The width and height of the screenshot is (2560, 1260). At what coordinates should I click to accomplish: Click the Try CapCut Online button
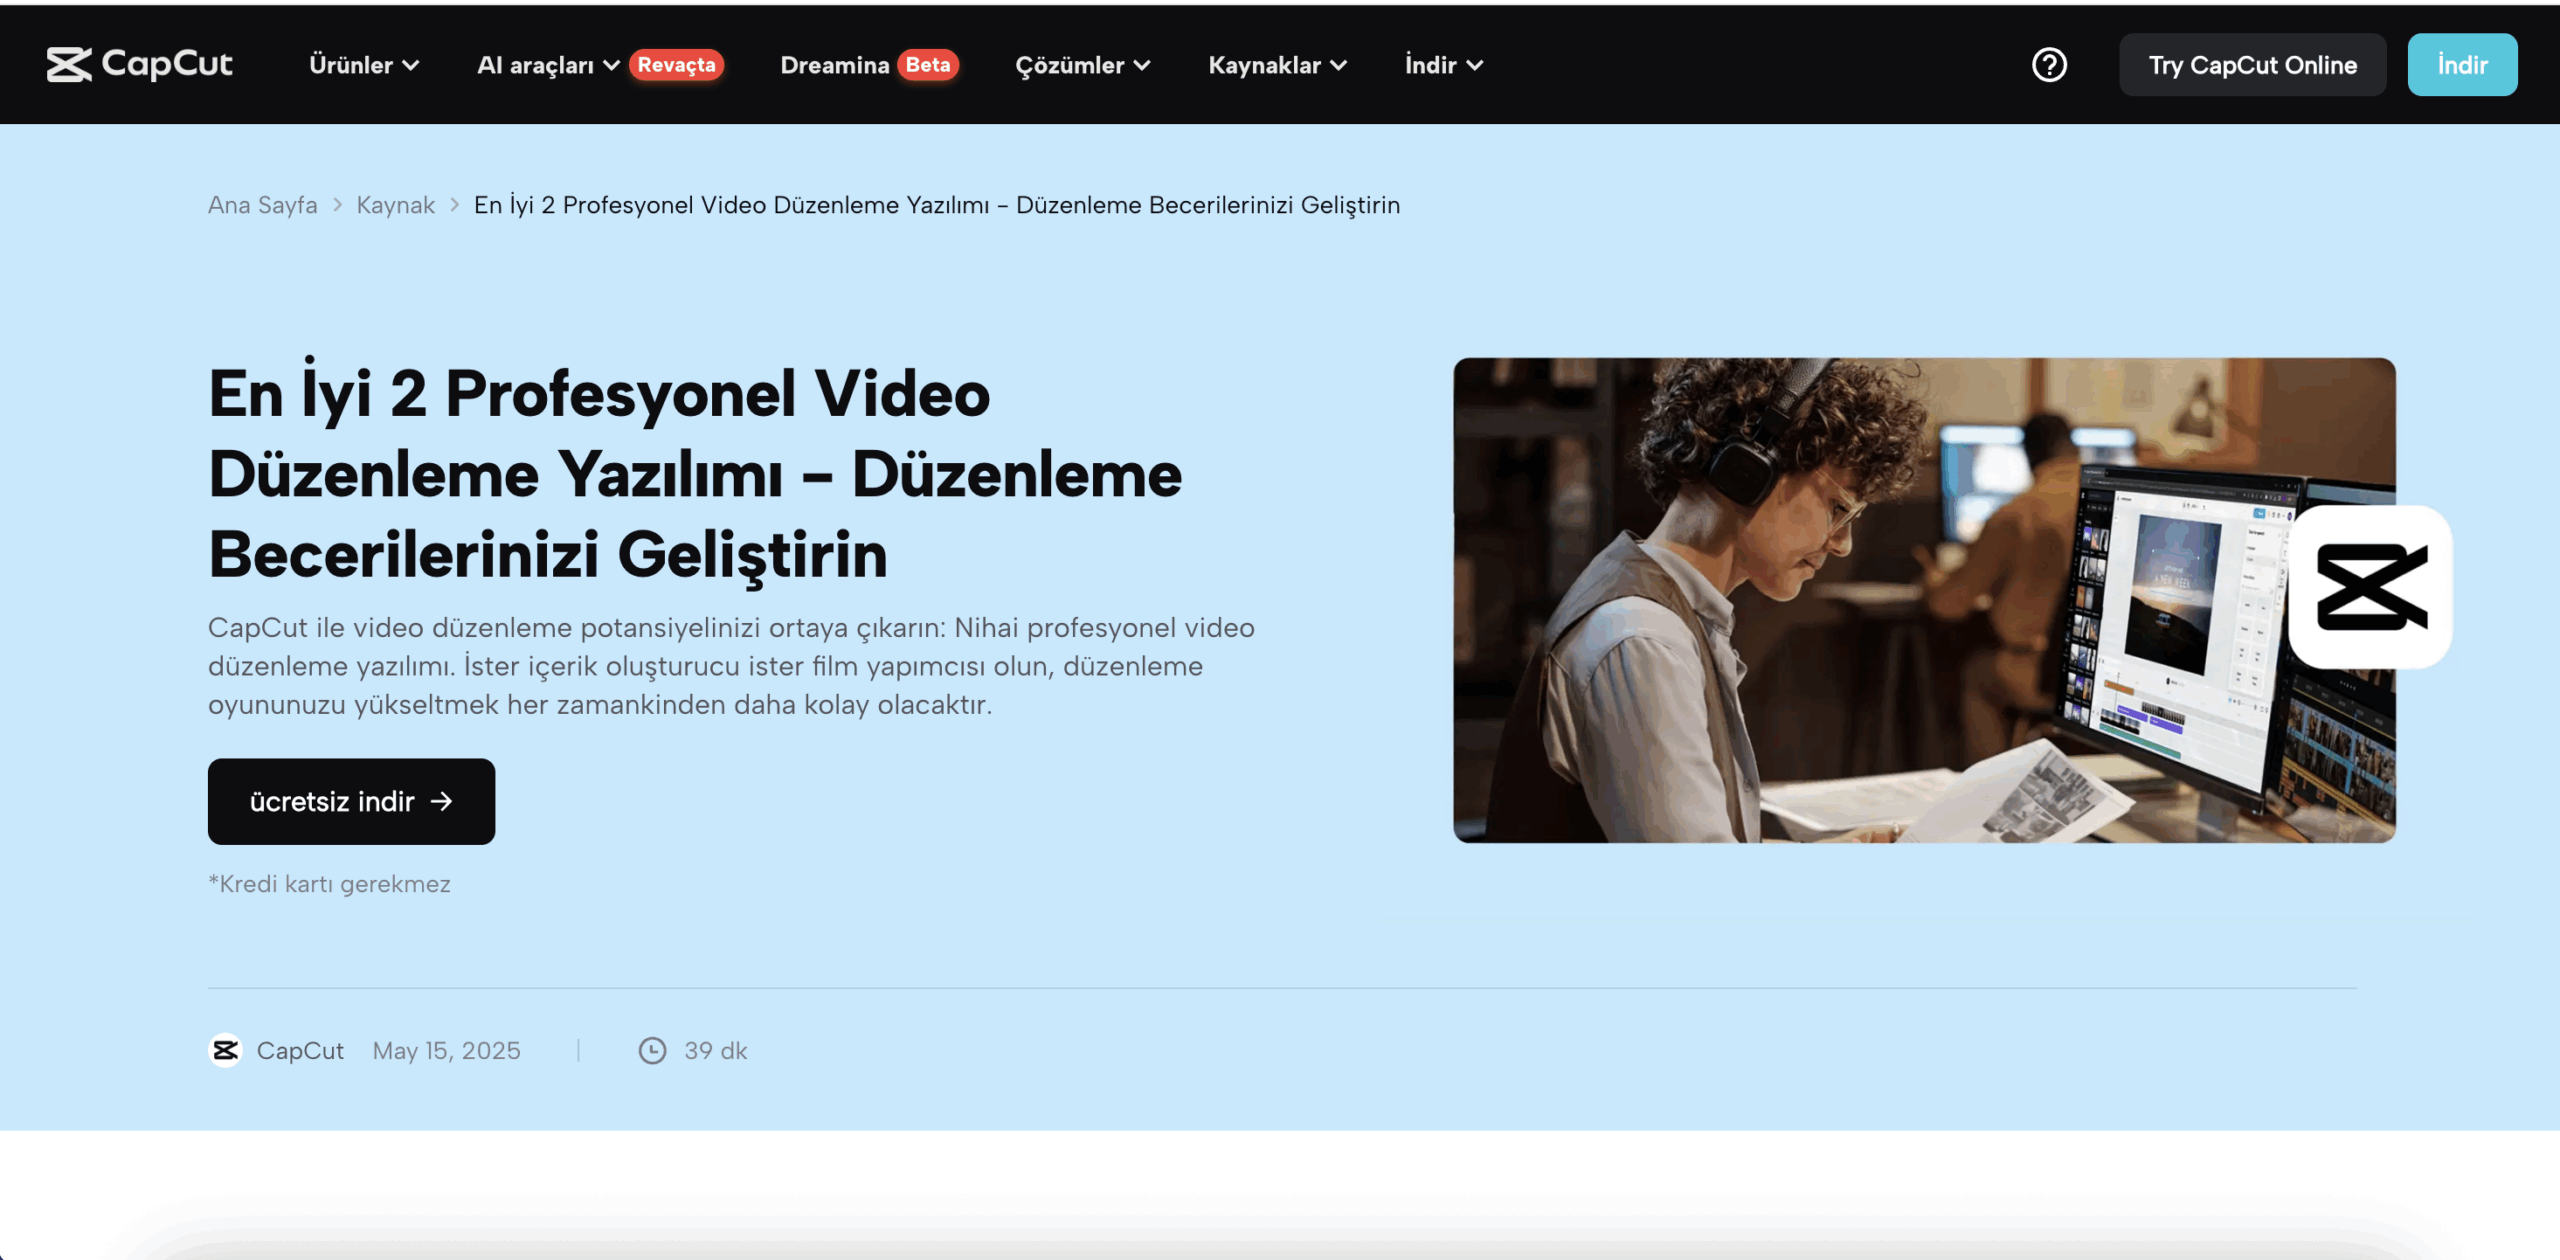tap(2252, 65)
